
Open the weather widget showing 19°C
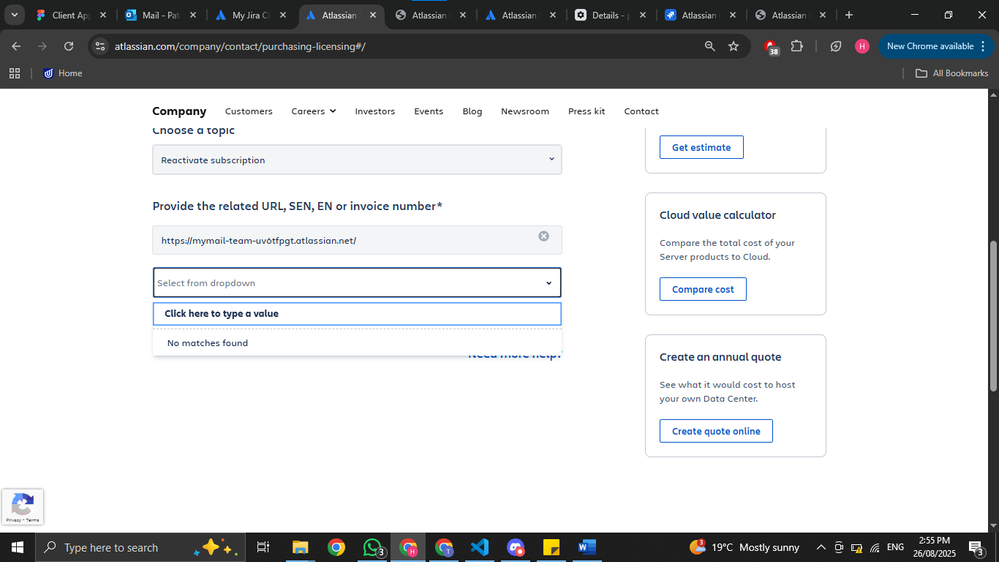744,547
